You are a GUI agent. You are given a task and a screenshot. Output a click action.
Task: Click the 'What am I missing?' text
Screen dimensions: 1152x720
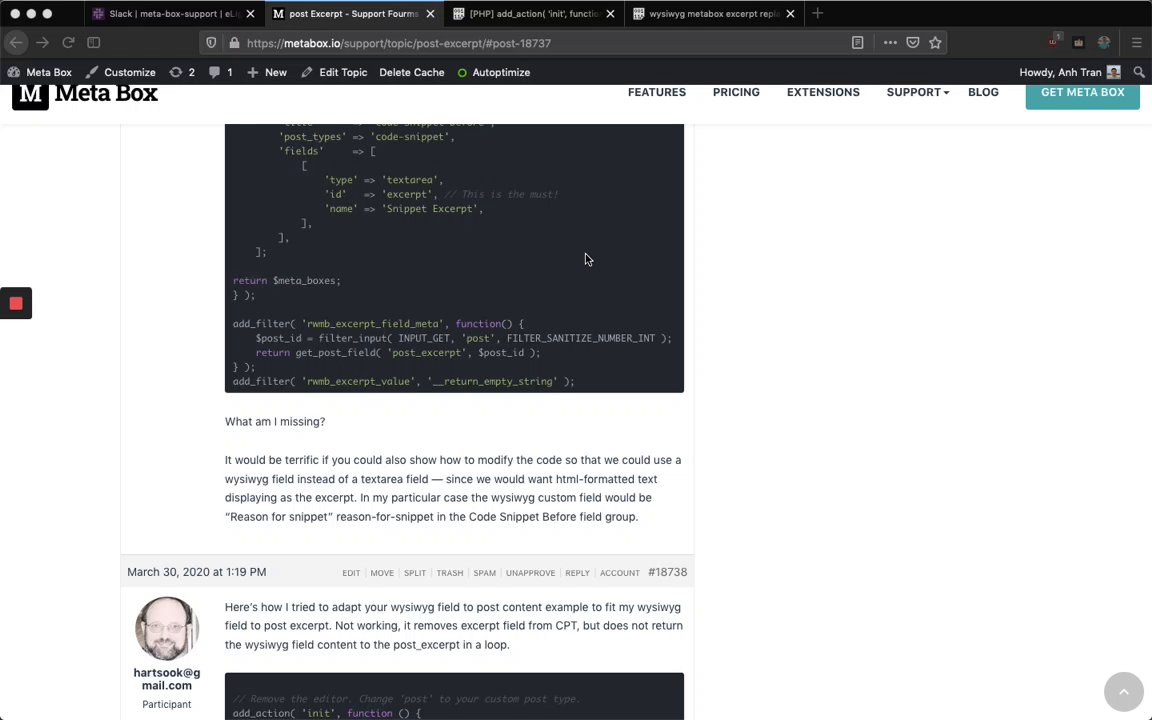[x=275, y=422]
